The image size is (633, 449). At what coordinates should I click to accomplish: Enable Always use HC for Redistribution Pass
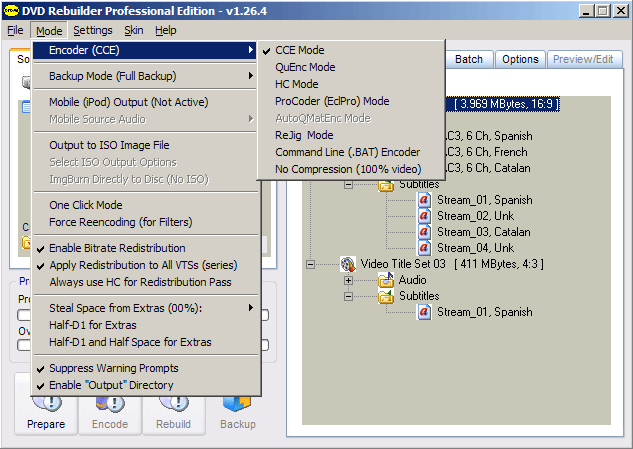146,282
